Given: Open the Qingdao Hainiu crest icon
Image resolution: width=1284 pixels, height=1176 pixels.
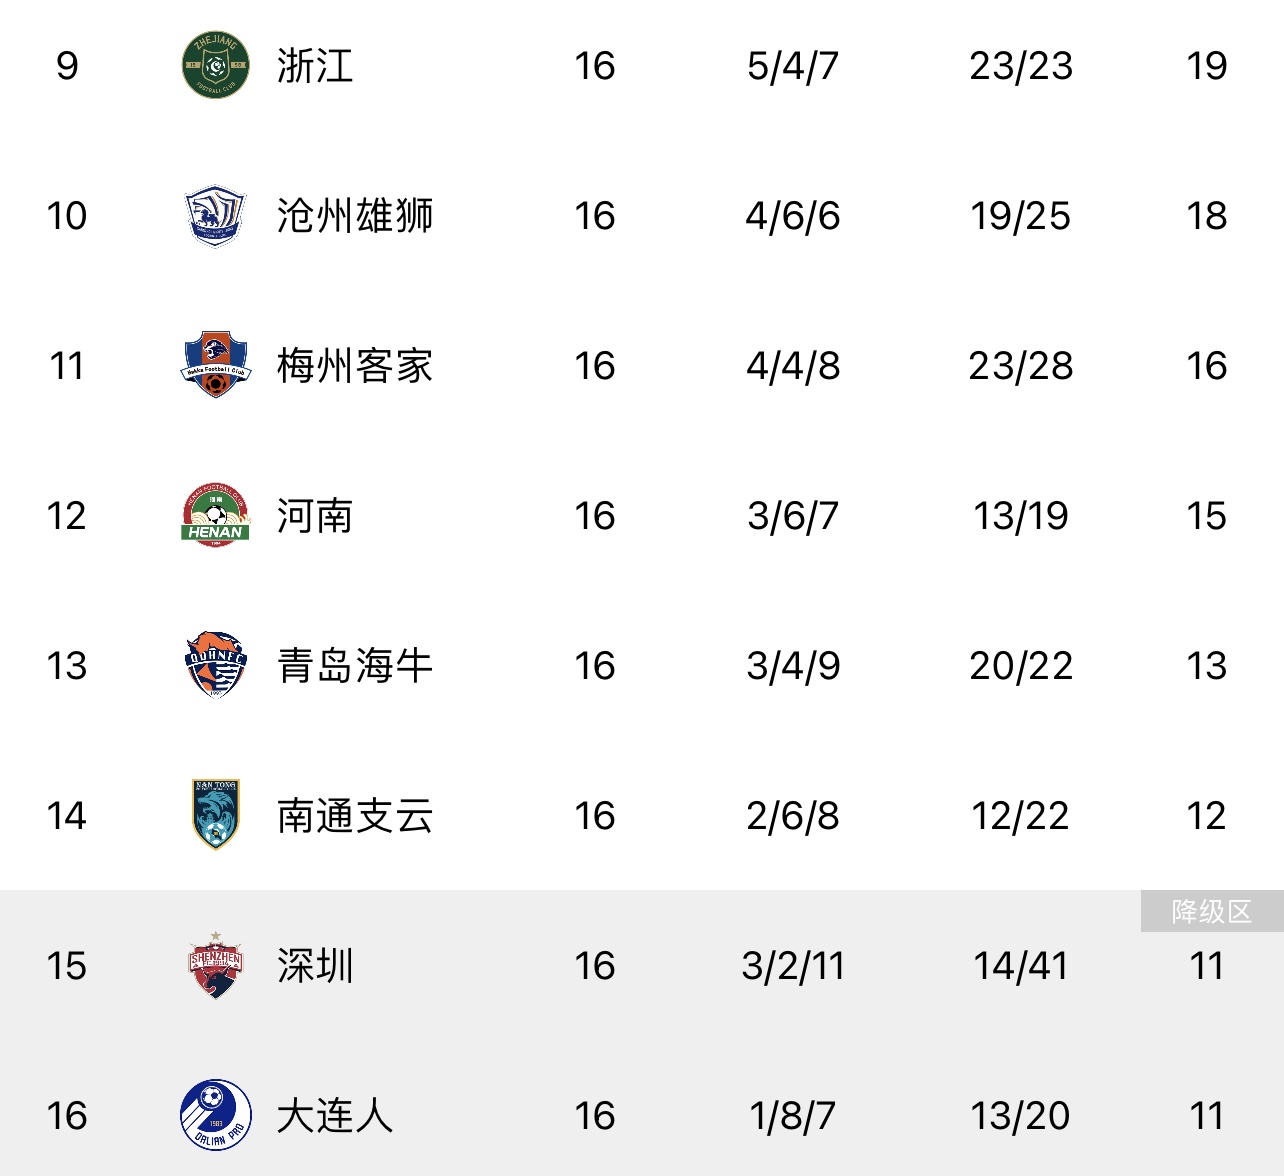Looking at the screenshot, I should coord(215,665).
